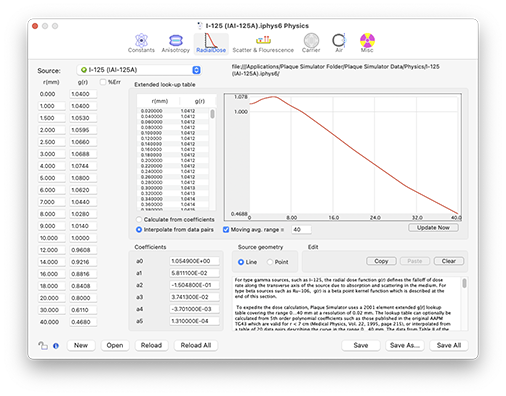Click the Reload button
The height and width of the screenshot is (396, 506).
151,345
